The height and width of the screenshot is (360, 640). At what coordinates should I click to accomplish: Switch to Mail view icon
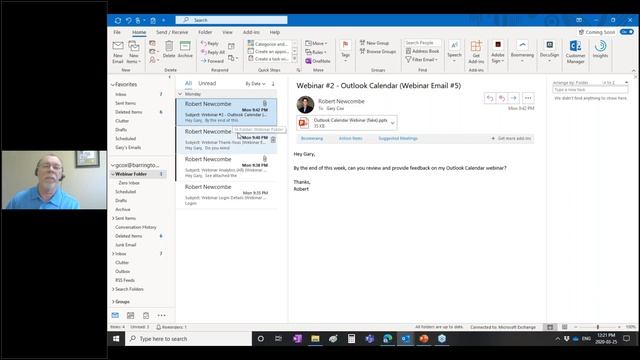coord(115,315)
